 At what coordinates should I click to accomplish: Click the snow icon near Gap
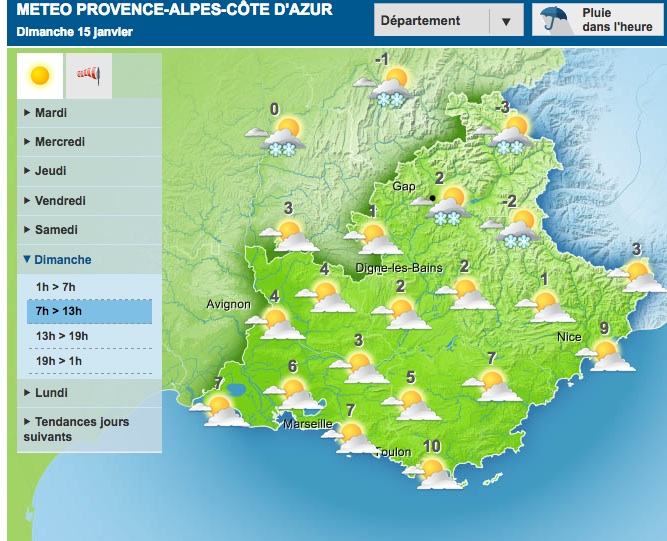442,206
